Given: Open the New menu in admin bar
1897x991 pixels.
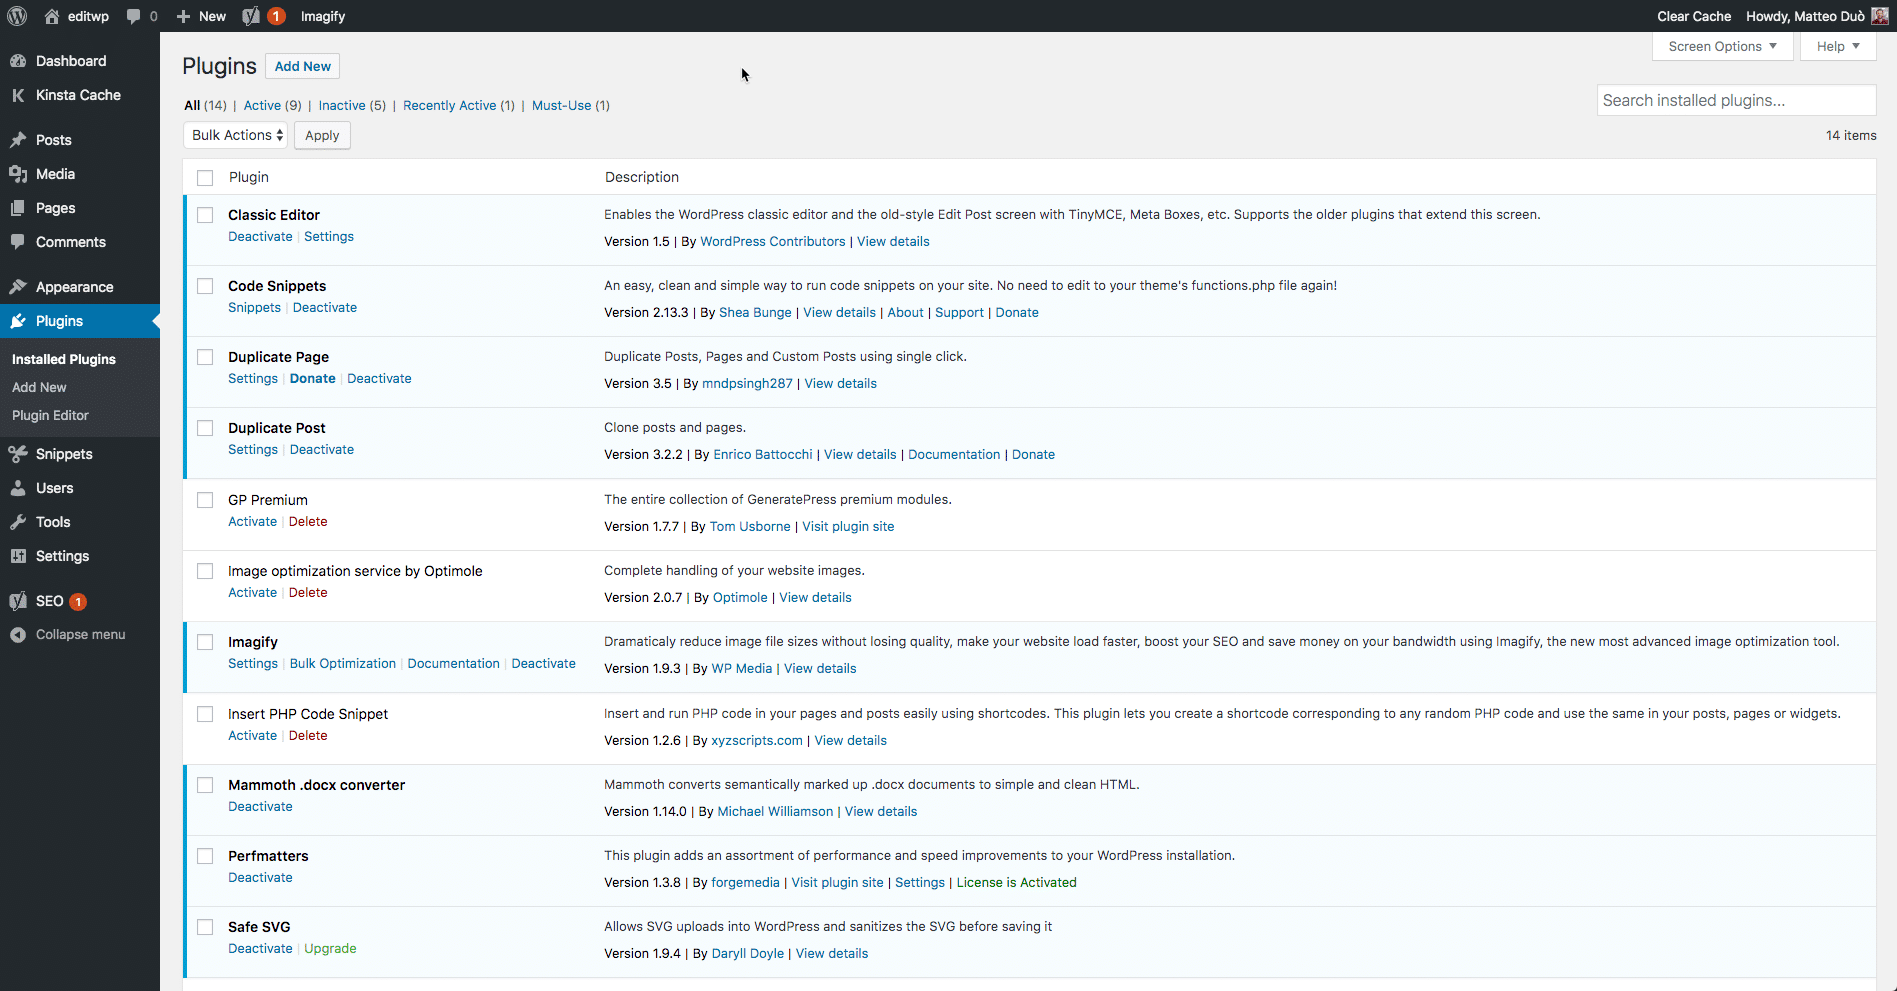Looking at the screenshot, I should [200, 16].
